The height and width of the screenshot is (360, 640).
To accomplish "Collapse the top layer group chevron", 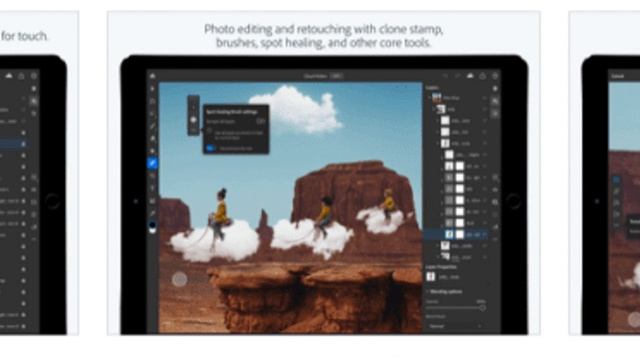I will click(429, 98).
